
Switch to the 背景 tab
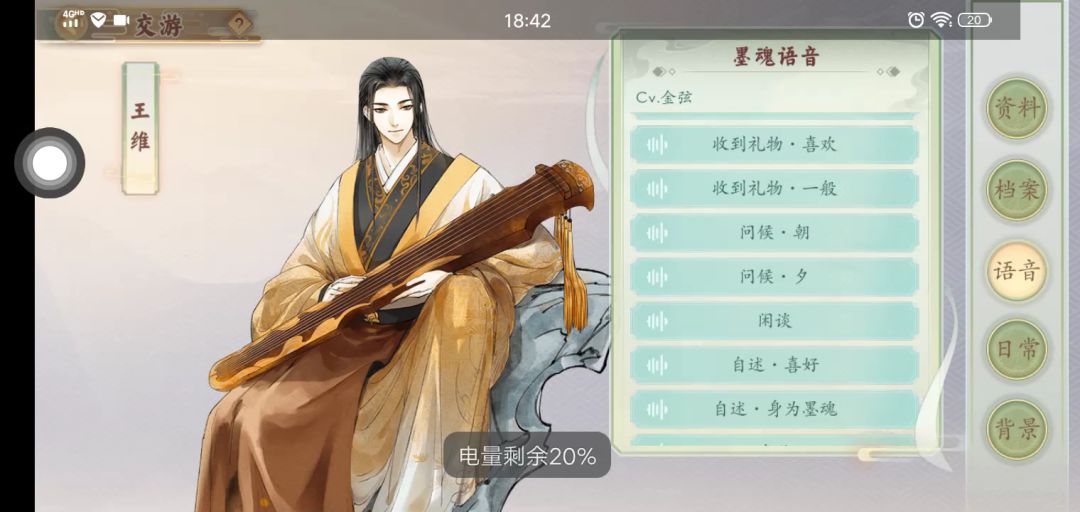(x=1017, y=430)
